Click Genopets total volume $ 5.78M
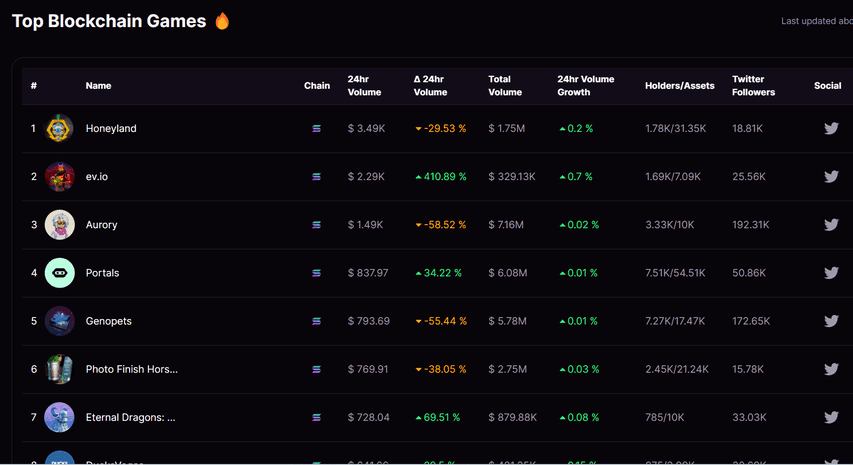Image resolution: width=853 pixels, height=465 pixels. (x=508, y=321)
